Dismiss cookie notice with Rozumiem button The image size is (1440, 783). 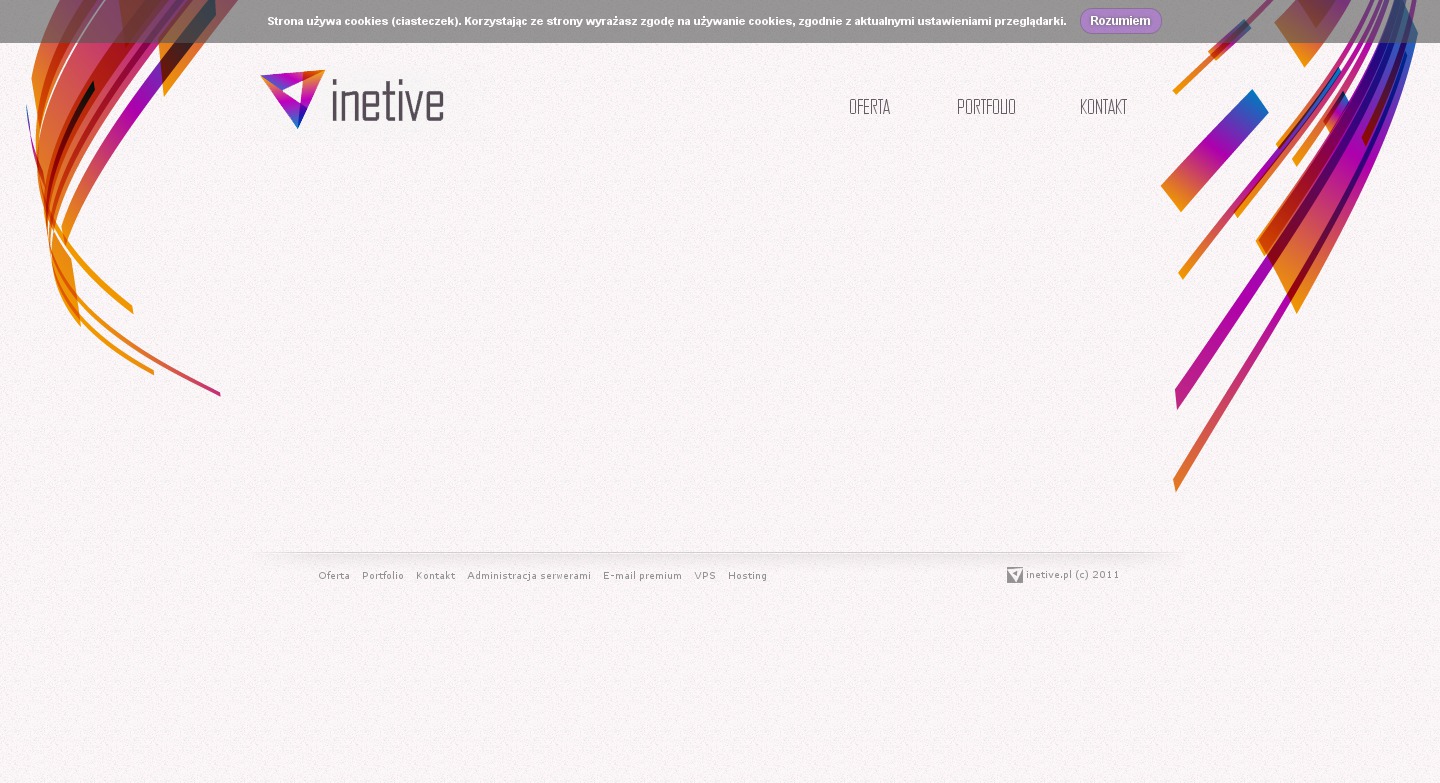1120,21
